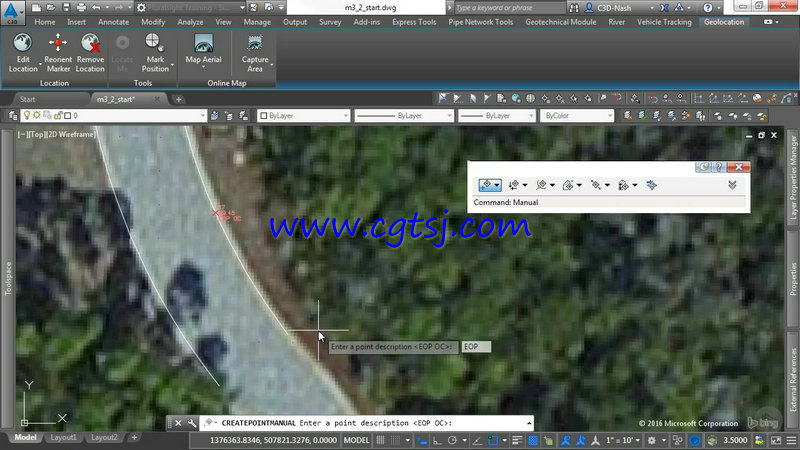This screenshot has width=800, height=450.
Task: Open the ByColor plot style dropdown
Action: click(577, 116)
